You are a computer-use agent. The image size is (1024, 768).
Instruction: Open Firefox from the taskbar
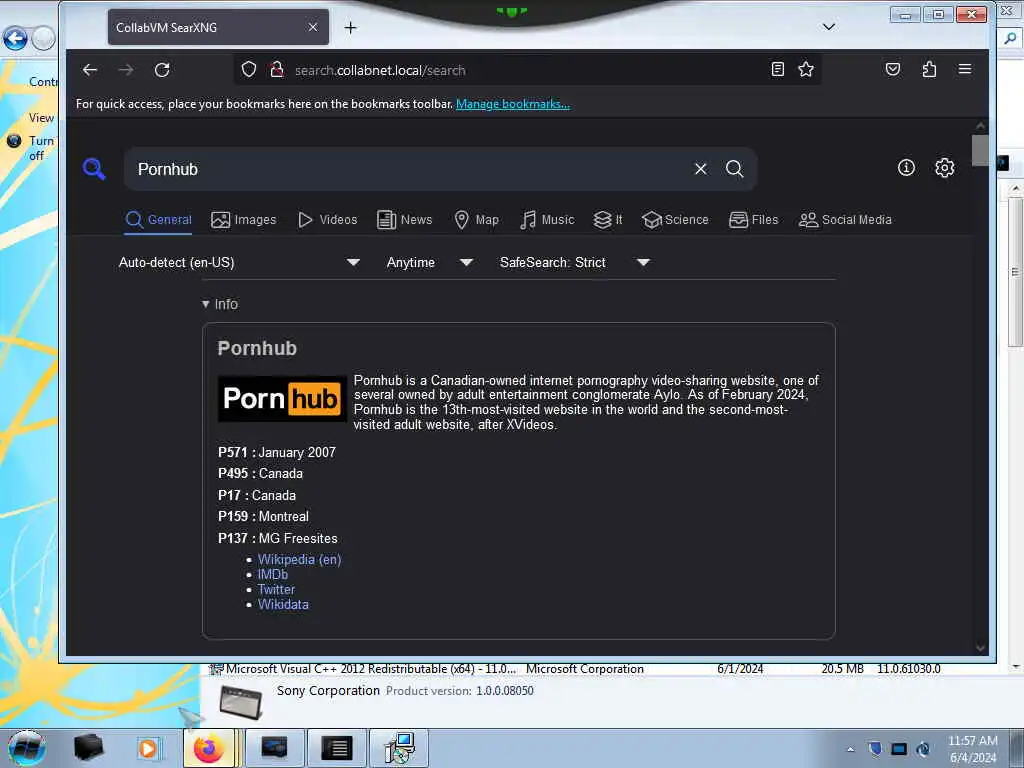point(208,748)
